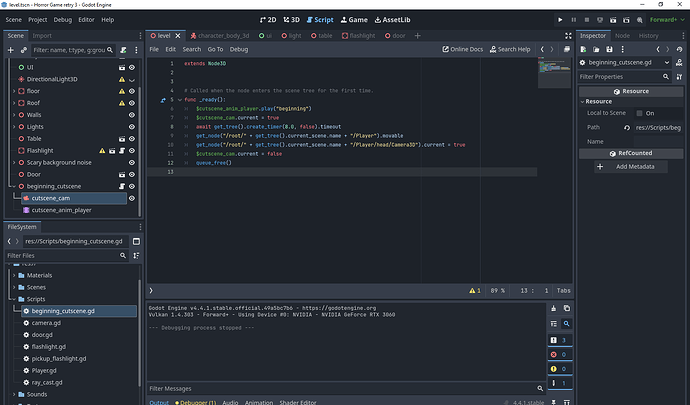Toggle visibility of UI node
The image size is (690, 405).
coord(132,67)
